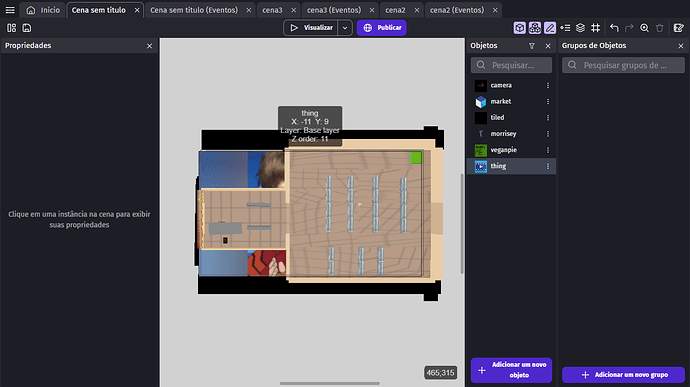The height and width of the screenshot is (387, 690).
Task: Click Adicionar um novo objeto button
Action: click(511, 370)
